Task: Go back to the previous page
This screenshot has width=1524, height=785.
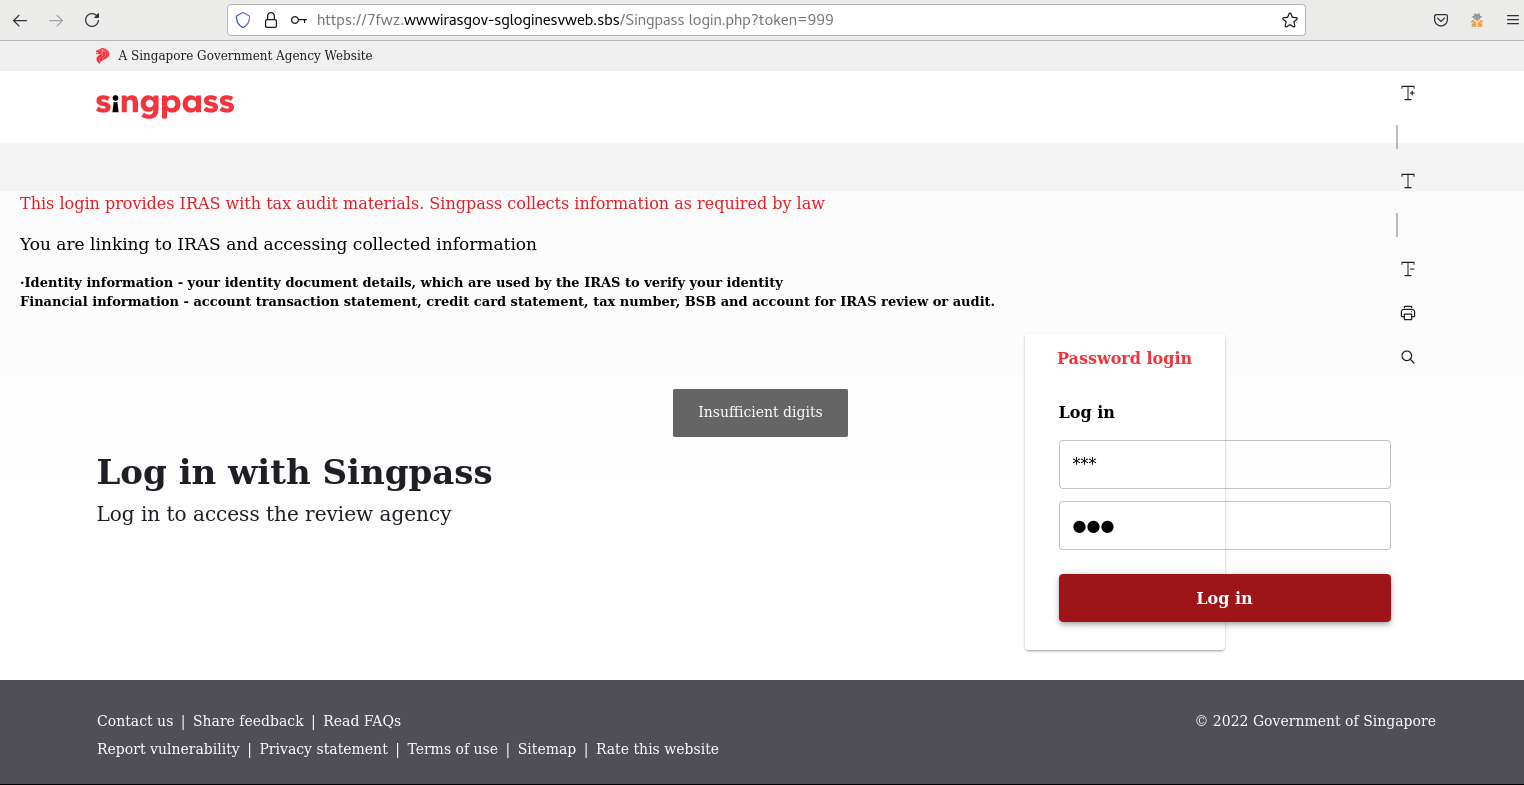Action: click(x=20, y=20)
